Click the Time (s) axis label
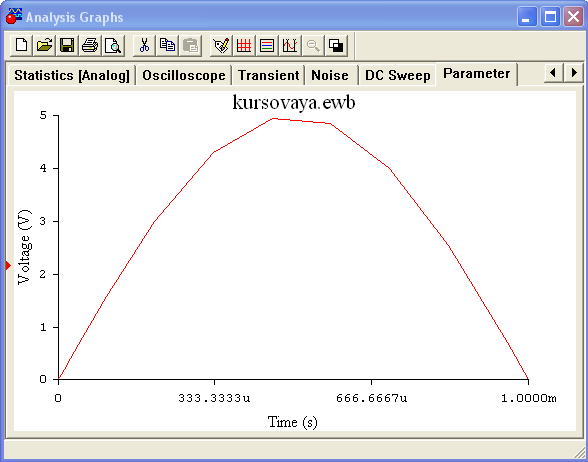588x462 pixels. click(292, 422)
